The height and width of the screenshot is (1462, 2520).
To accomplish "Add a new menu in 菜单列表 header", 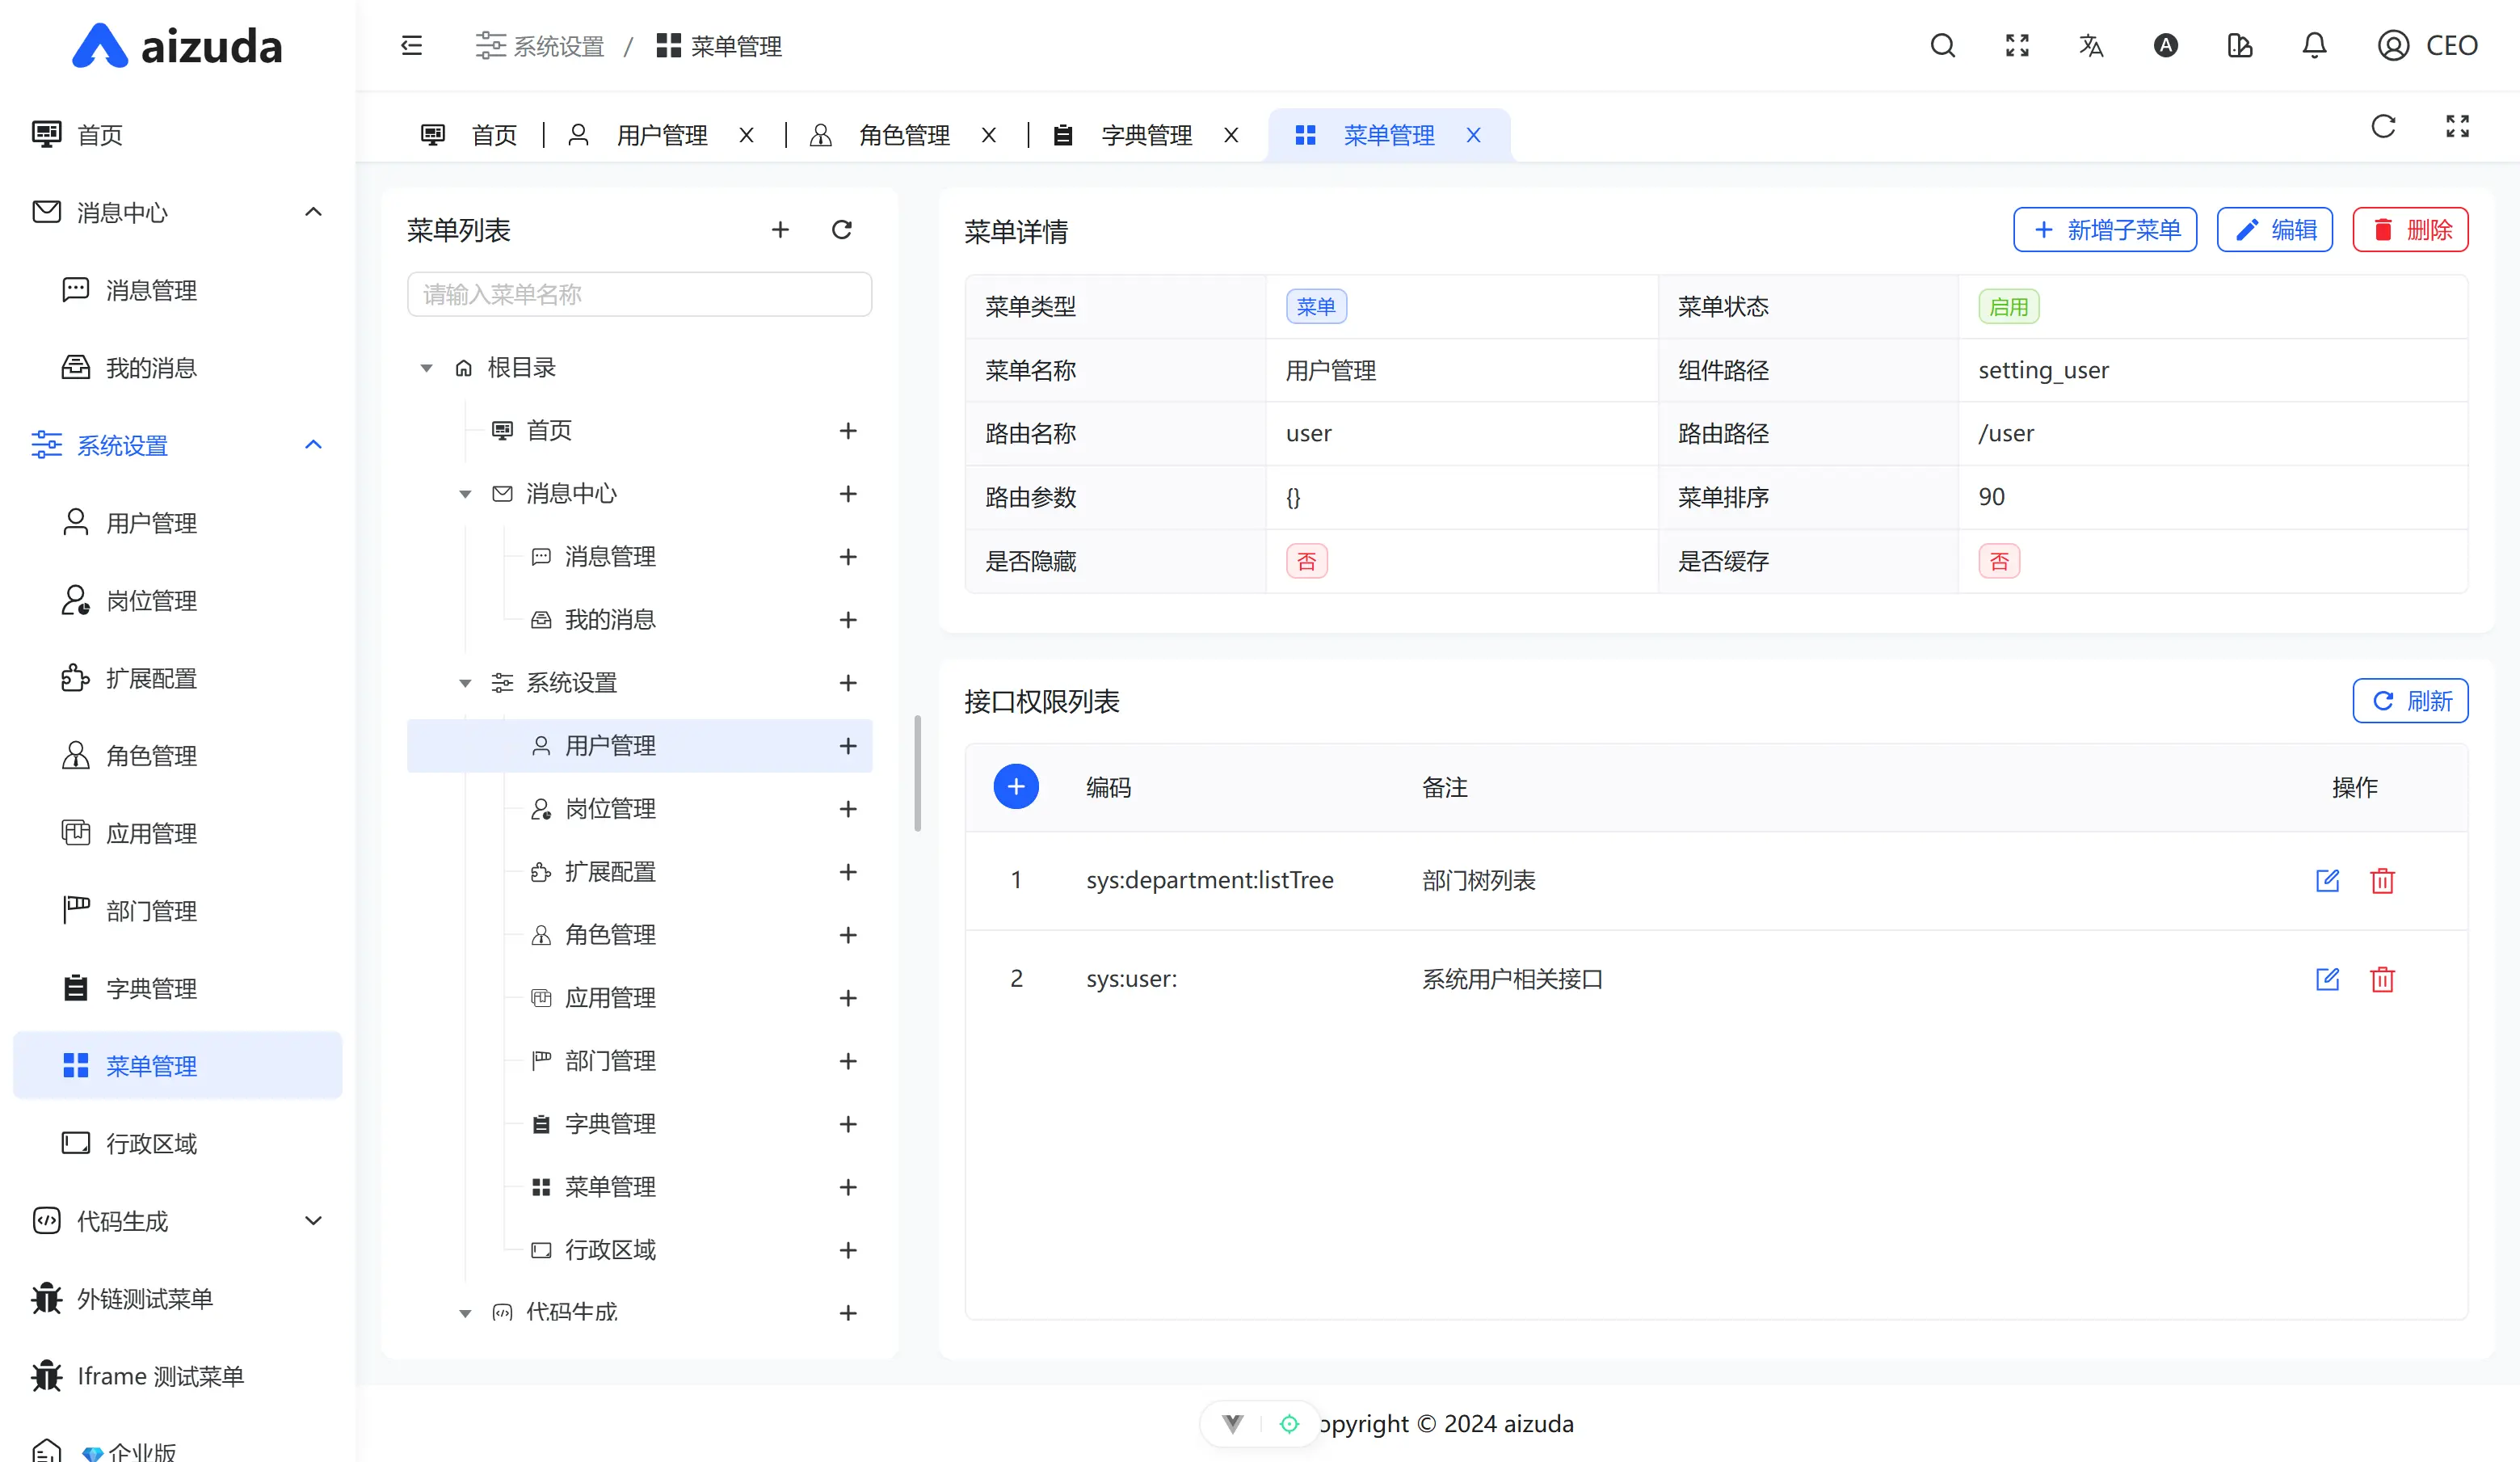I will [x=780, y=230].
